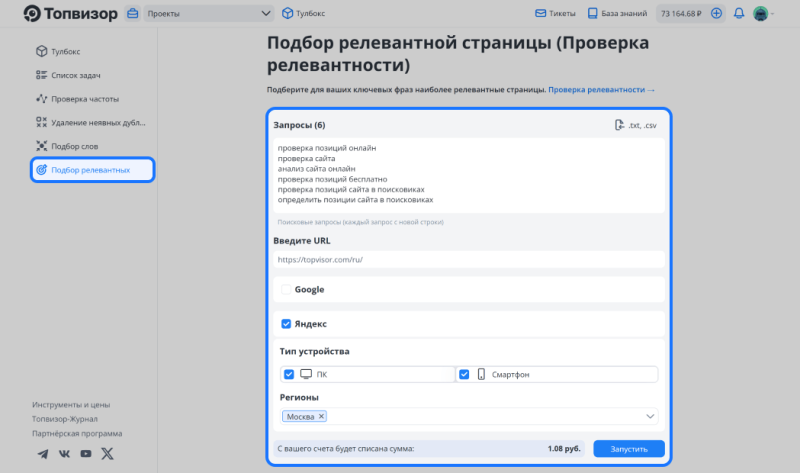Click the smartphone icon next to Смартфон
The height and width of the screenshot is (473, 800).
click(481, 374)
